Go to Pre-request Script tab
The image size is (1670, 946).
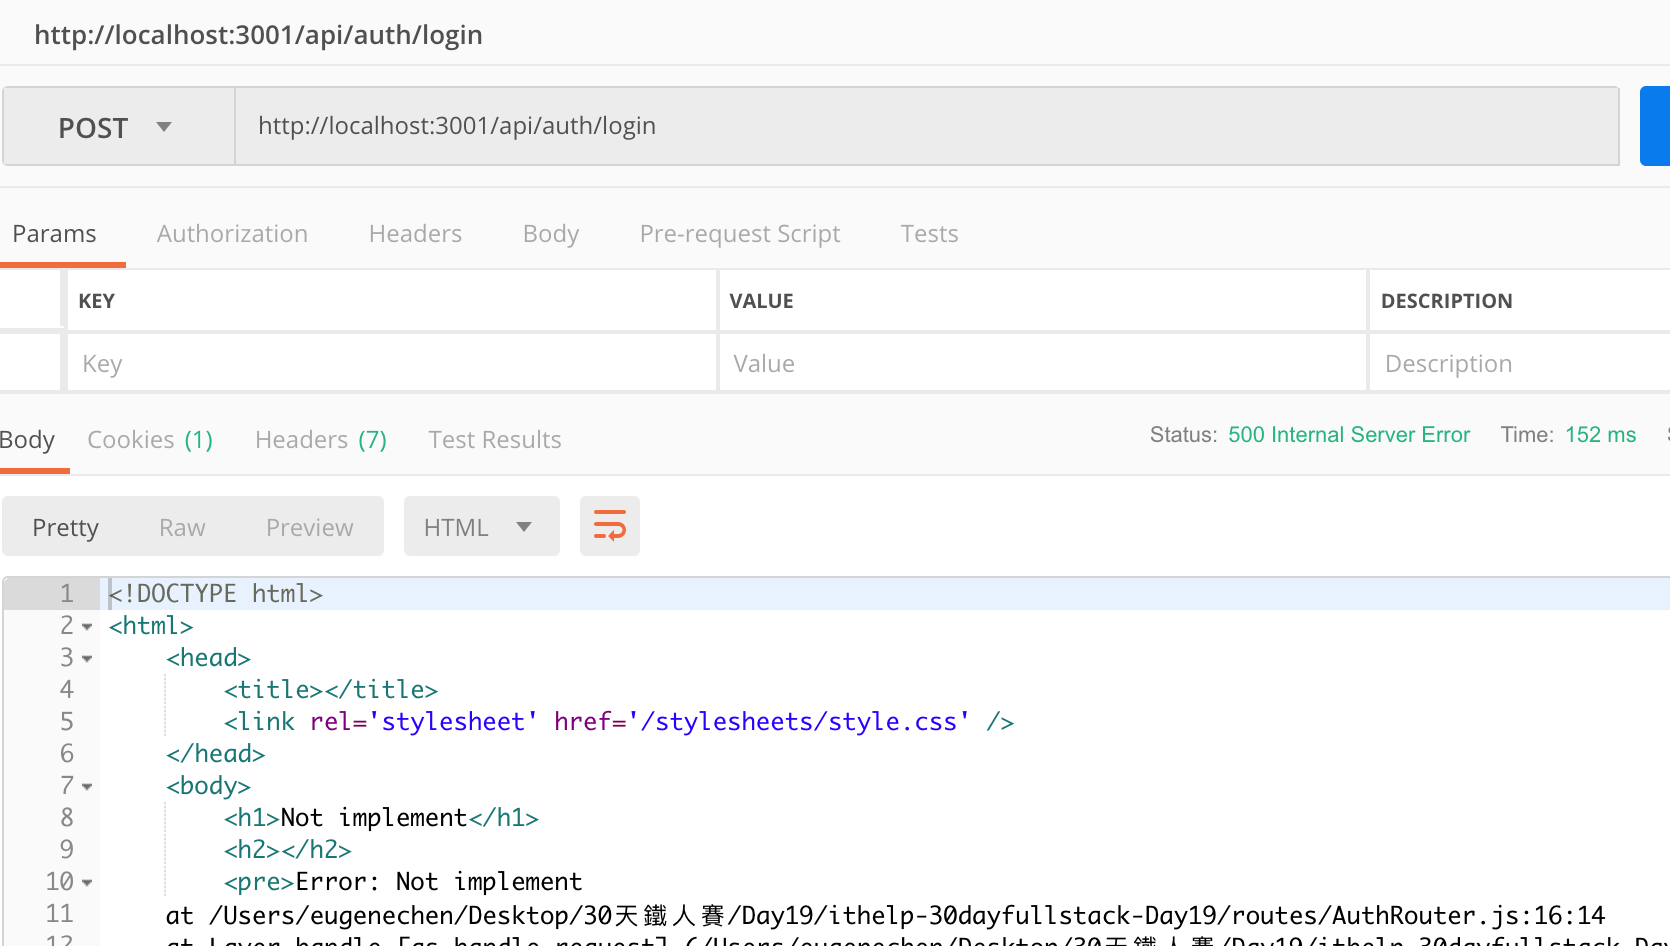739,234
